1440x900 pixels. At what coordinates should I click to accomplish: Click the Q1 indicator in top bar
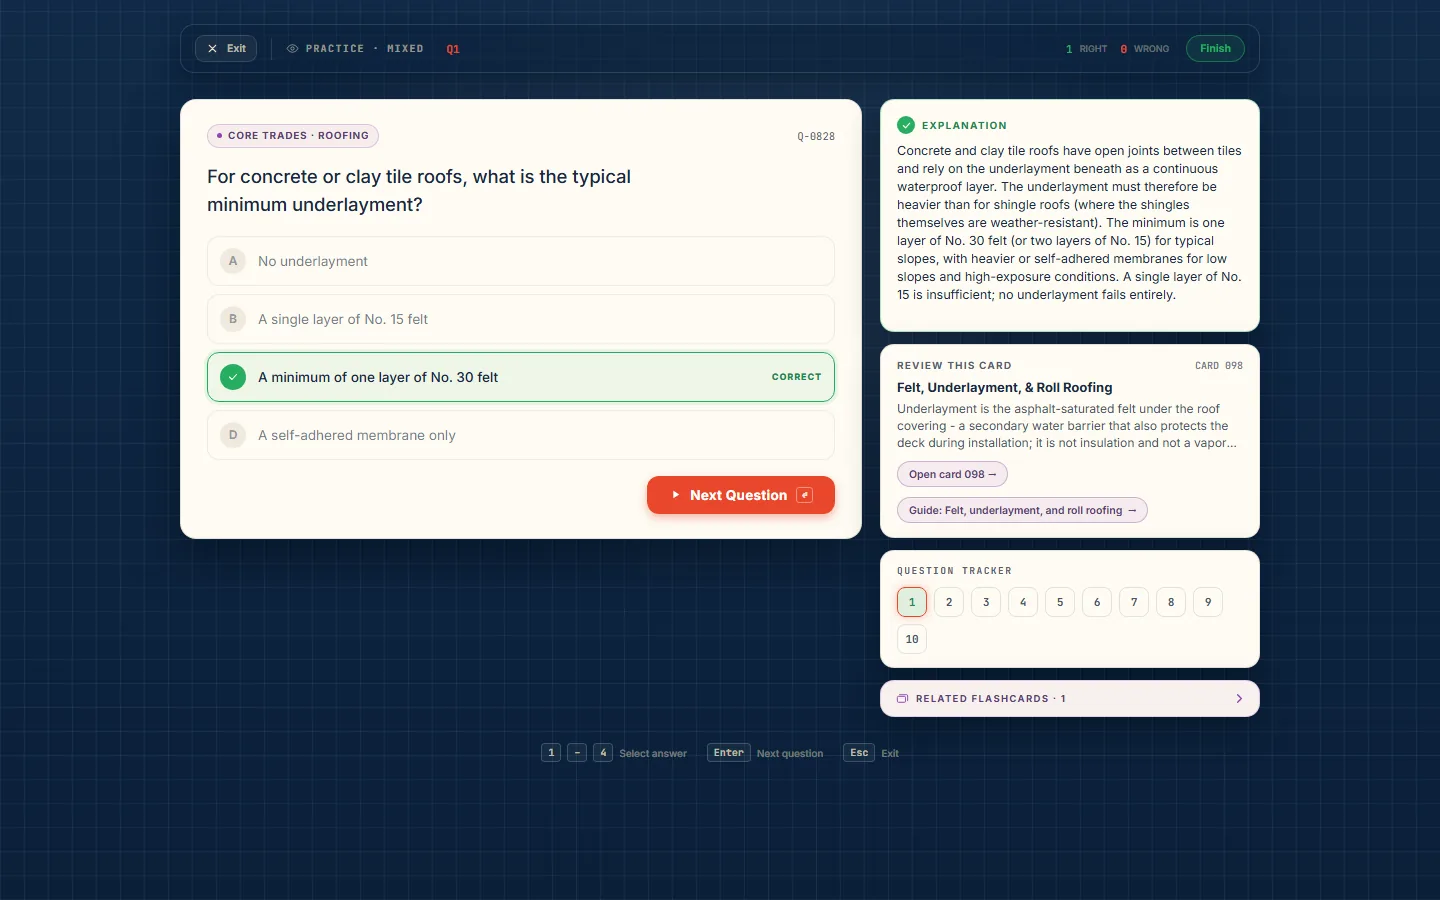click(x=453, y=49)
